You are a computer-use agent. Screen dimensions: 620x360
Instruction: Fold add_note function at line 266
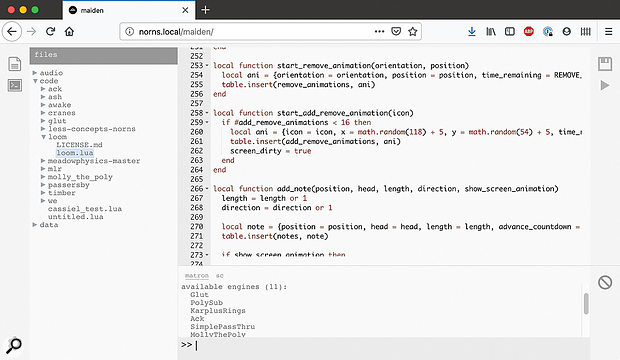[x=207, y=189]
